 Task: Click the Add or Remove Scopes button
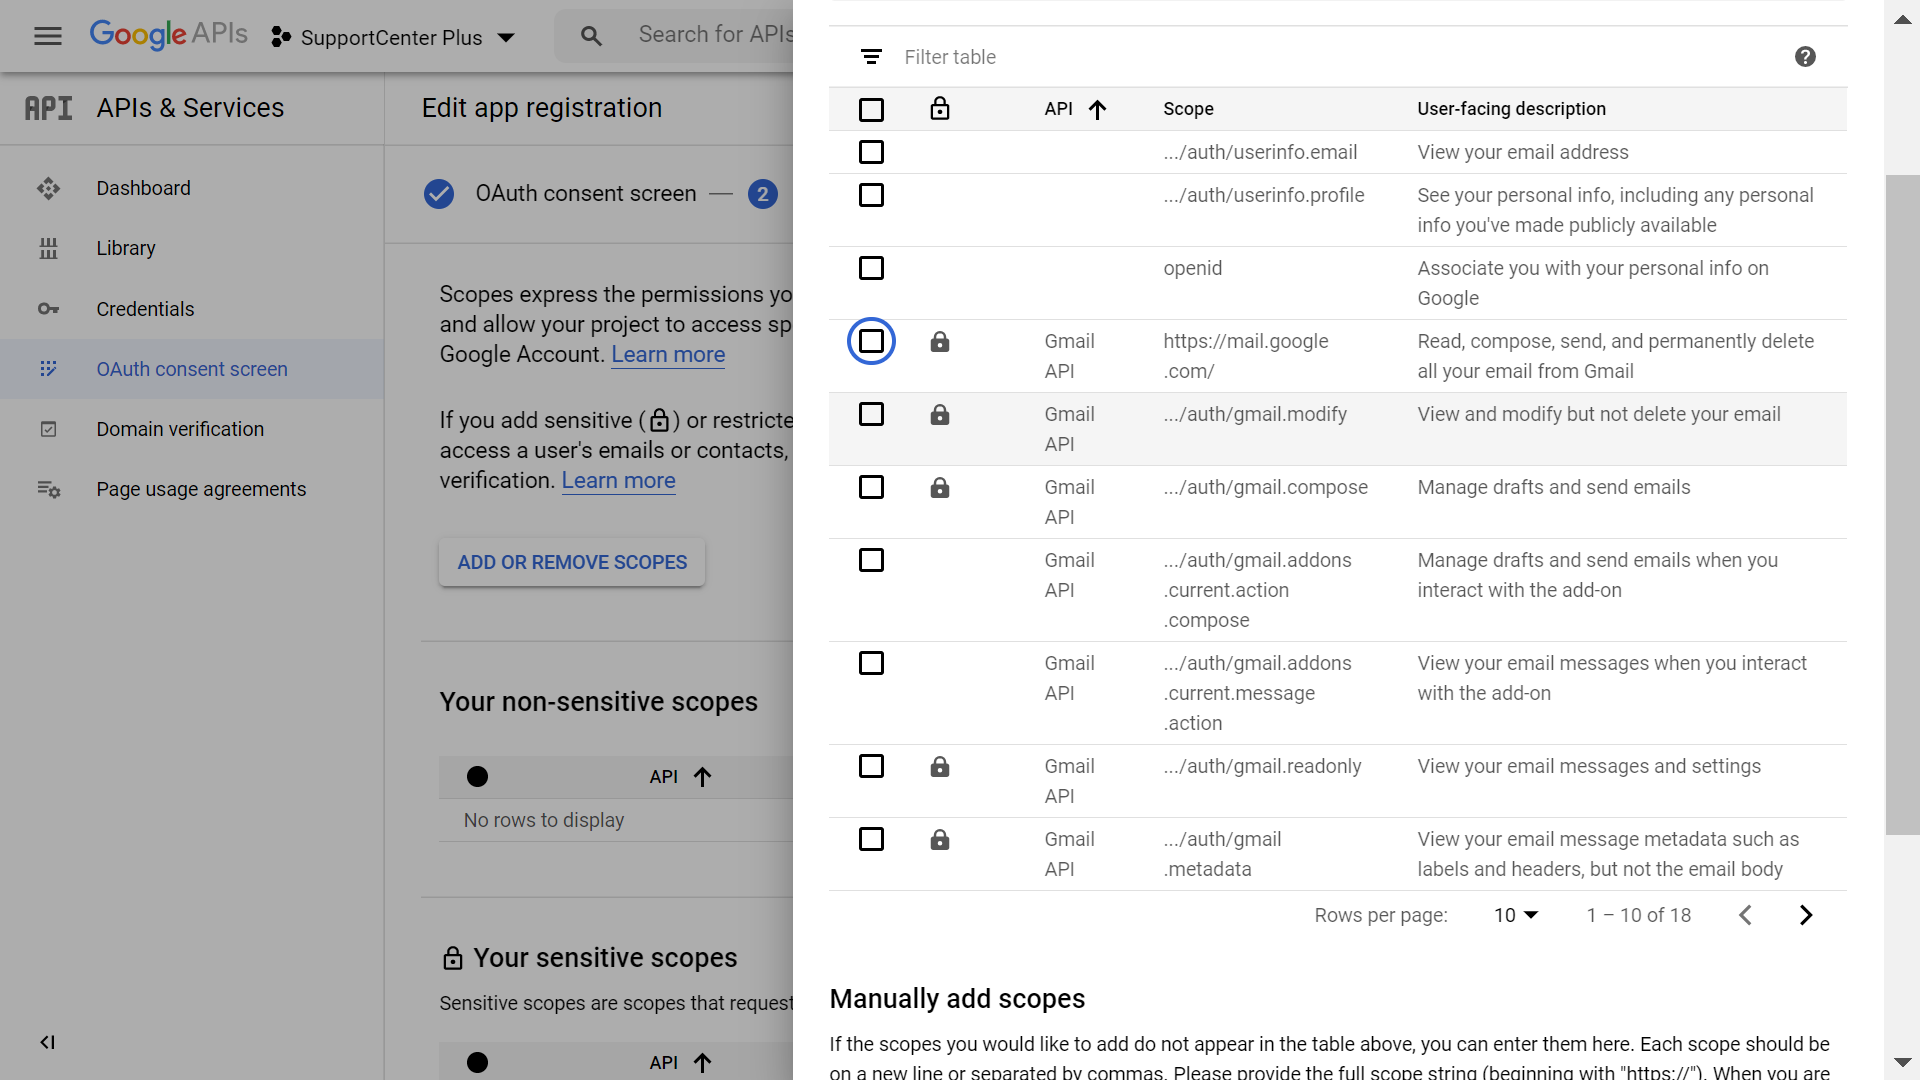coord(572,562)
